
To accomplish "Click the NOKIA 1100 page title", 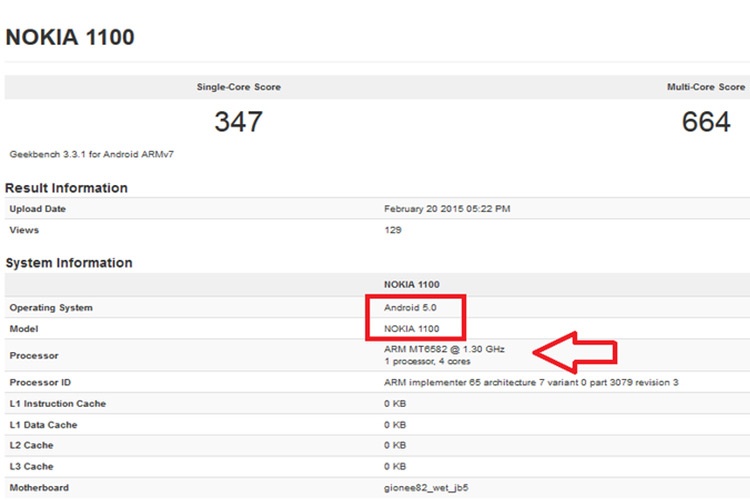I will [x=70, y=38].
